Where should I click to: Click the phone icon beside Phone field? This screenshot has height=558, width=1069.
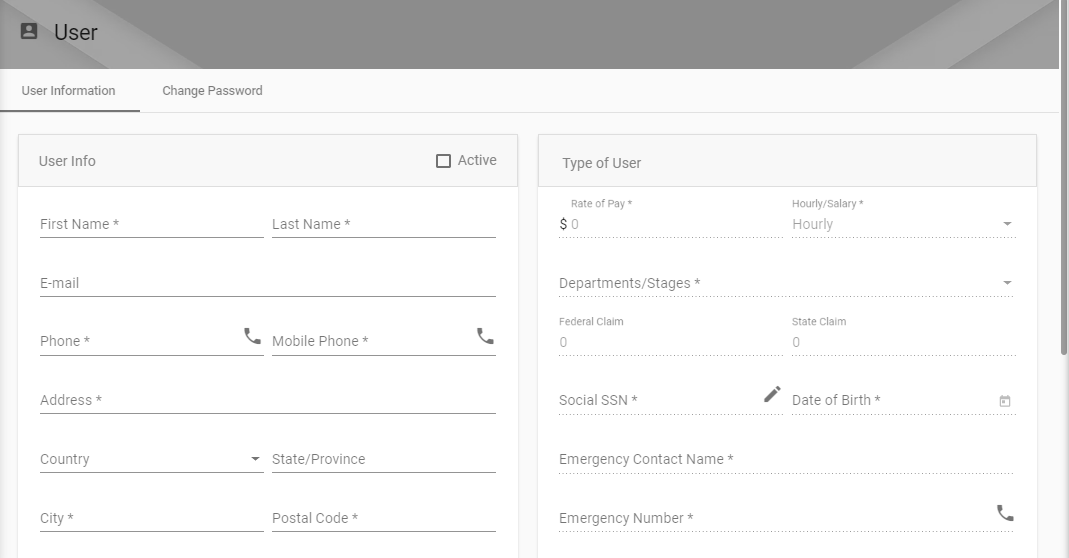(x=252, y=336)
